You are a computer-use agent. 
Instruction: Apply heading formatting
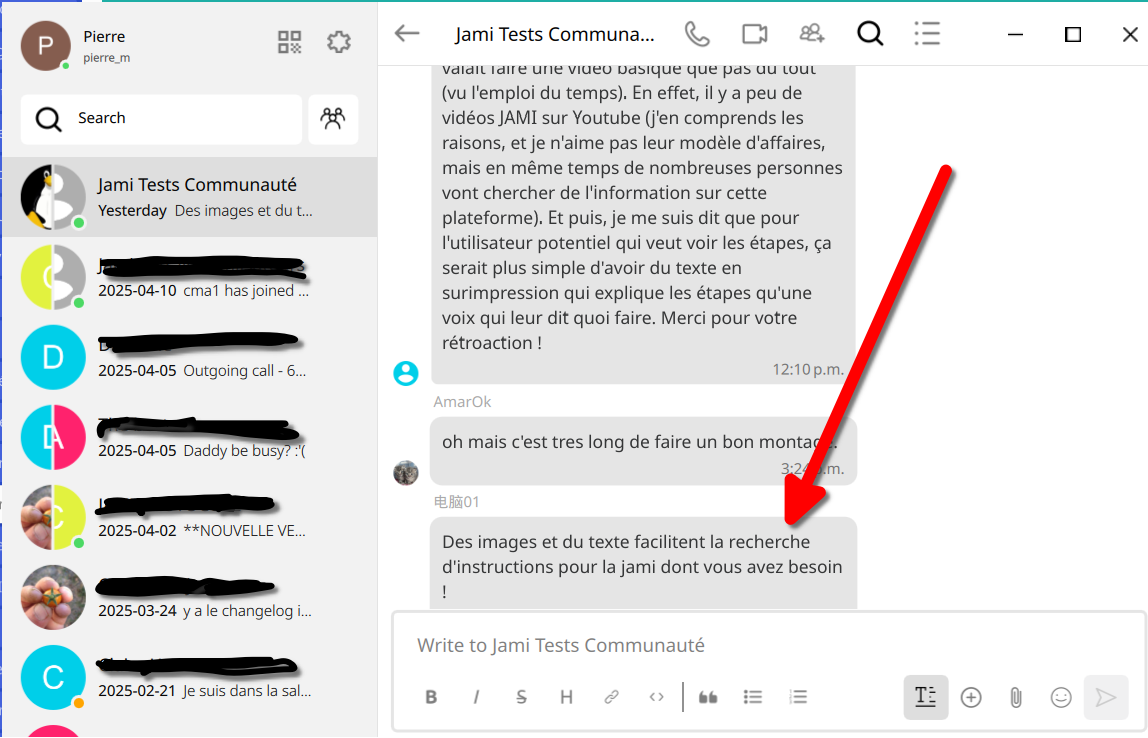566,697
